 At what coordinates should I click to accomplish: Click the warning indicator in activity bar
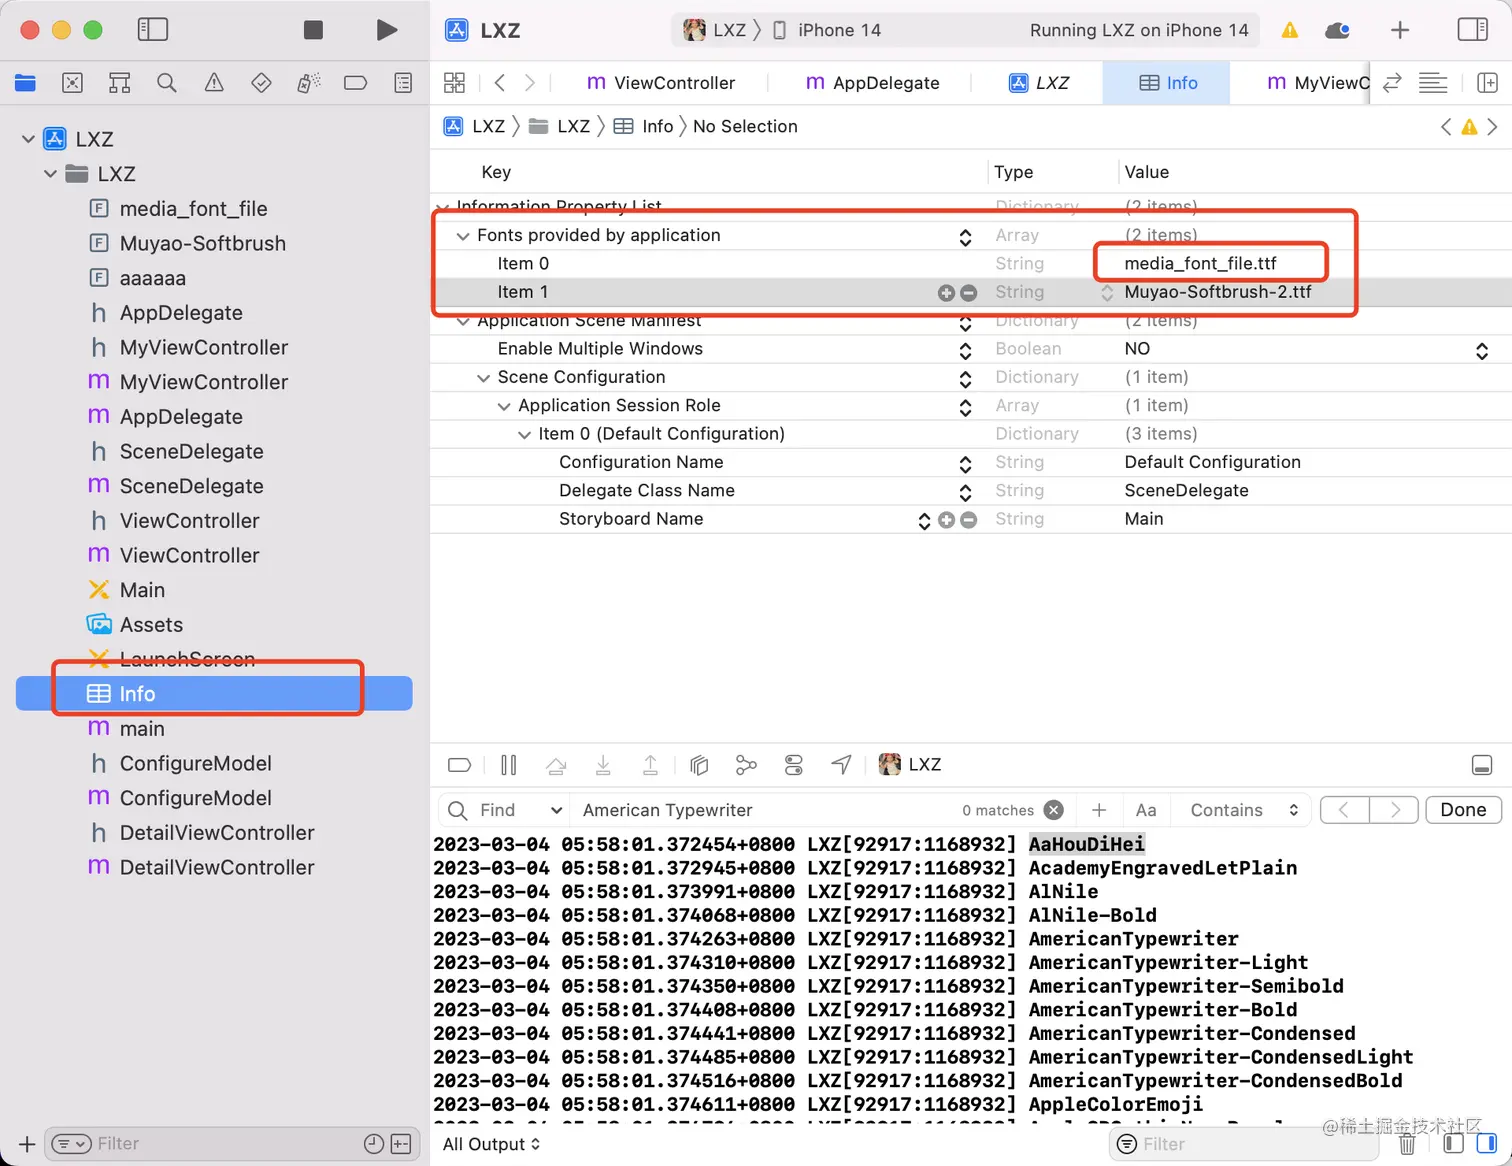tap(1290, 30)
